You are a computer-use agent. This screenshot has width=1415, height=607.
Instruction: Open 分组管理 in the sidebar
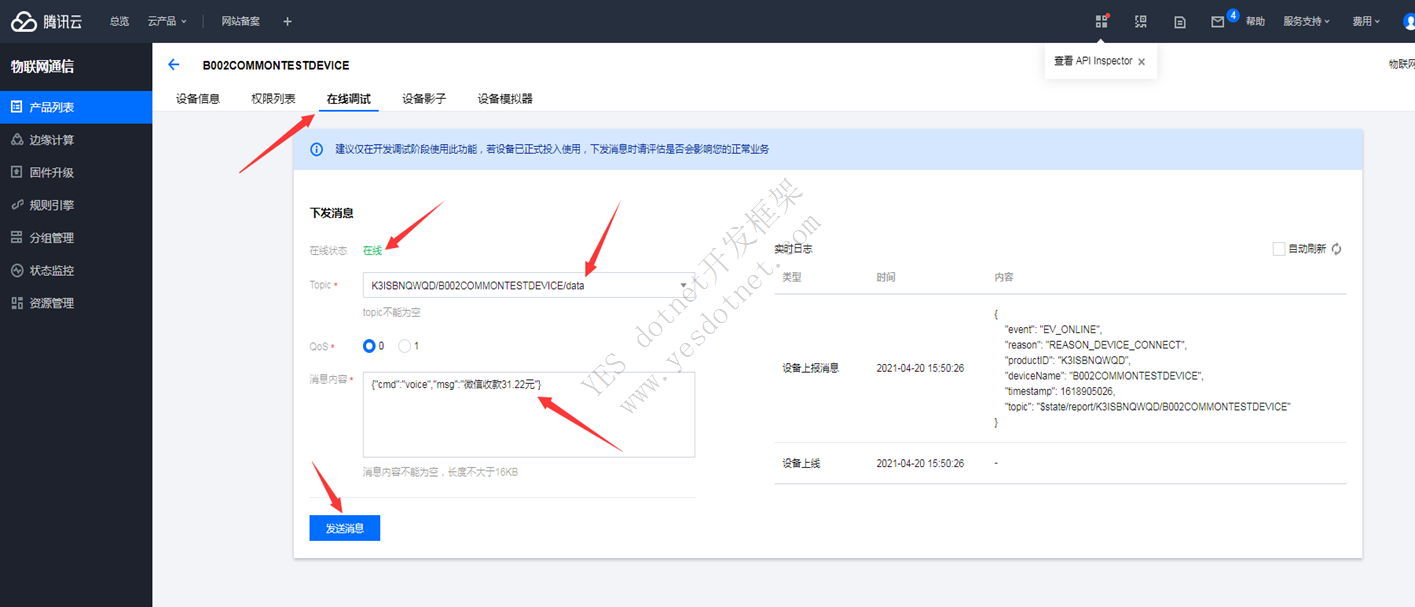tap(76, 238)
